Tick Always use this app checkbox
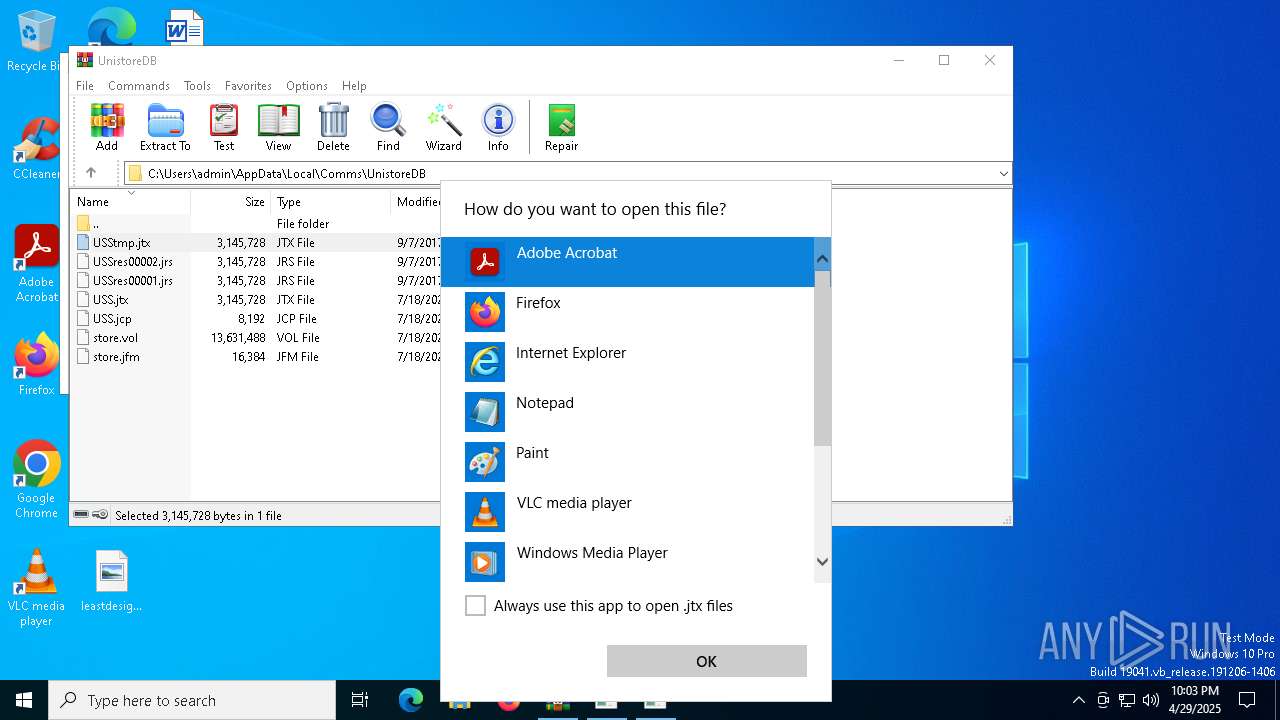 click(476, 605)
